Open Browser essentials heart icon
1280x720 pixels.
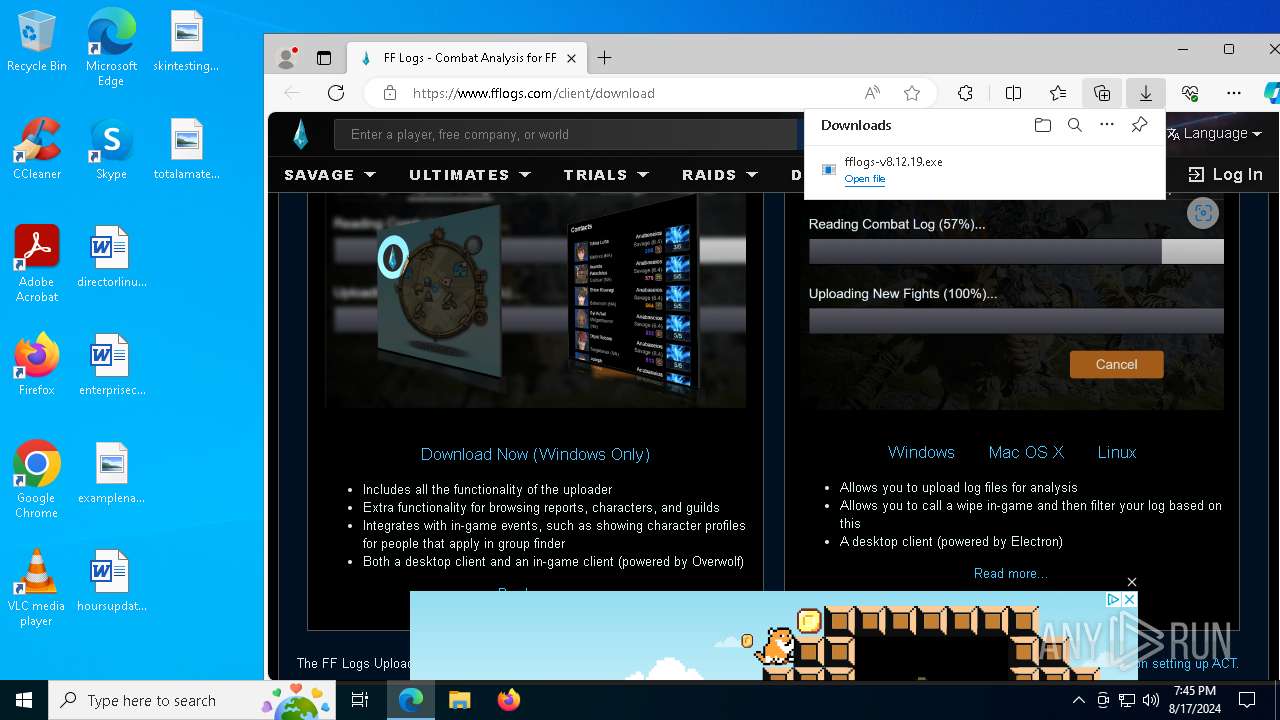[1190, 93]
